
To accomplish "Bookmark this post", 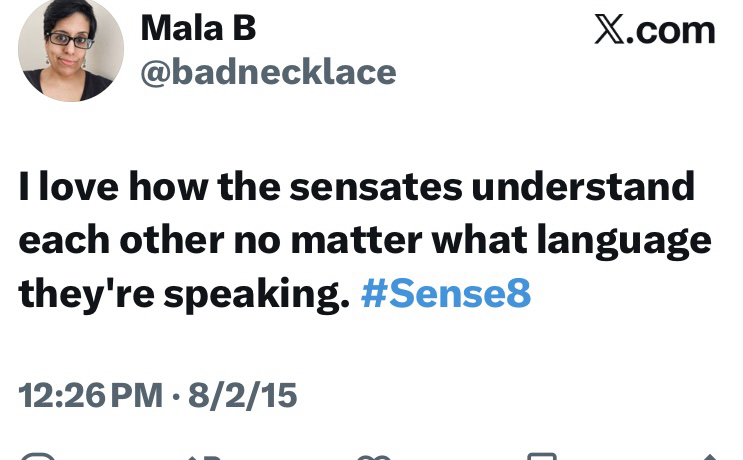I will tap(541, 456).
